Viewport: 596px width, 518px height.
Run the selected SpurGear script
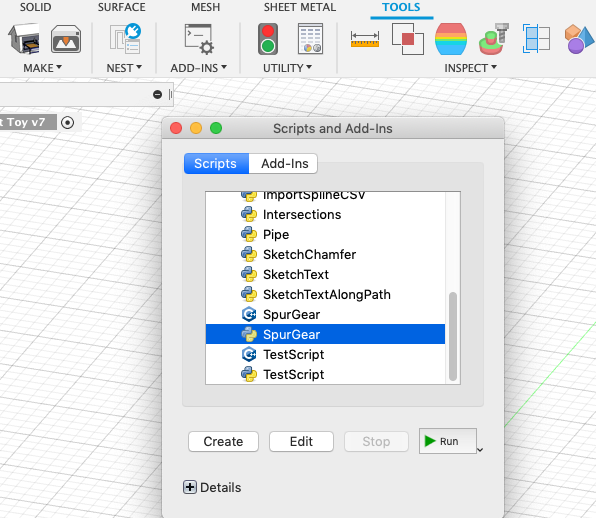[447, 441]
